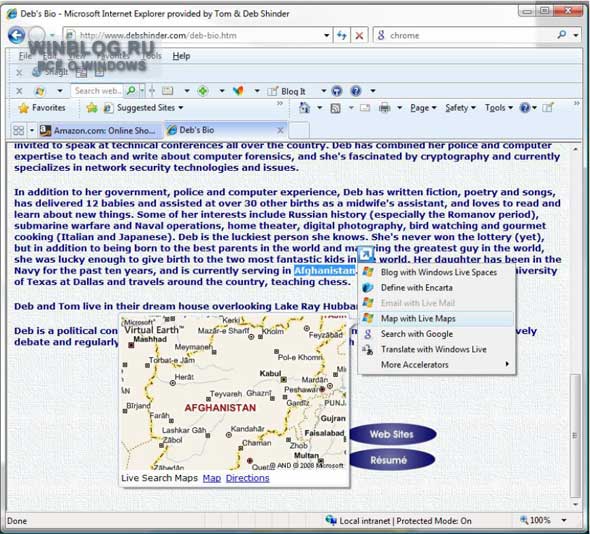590x534 pixels.
Task: Click the Web Sites oval button
Action: pyautogui.click(x=392, y=434)
